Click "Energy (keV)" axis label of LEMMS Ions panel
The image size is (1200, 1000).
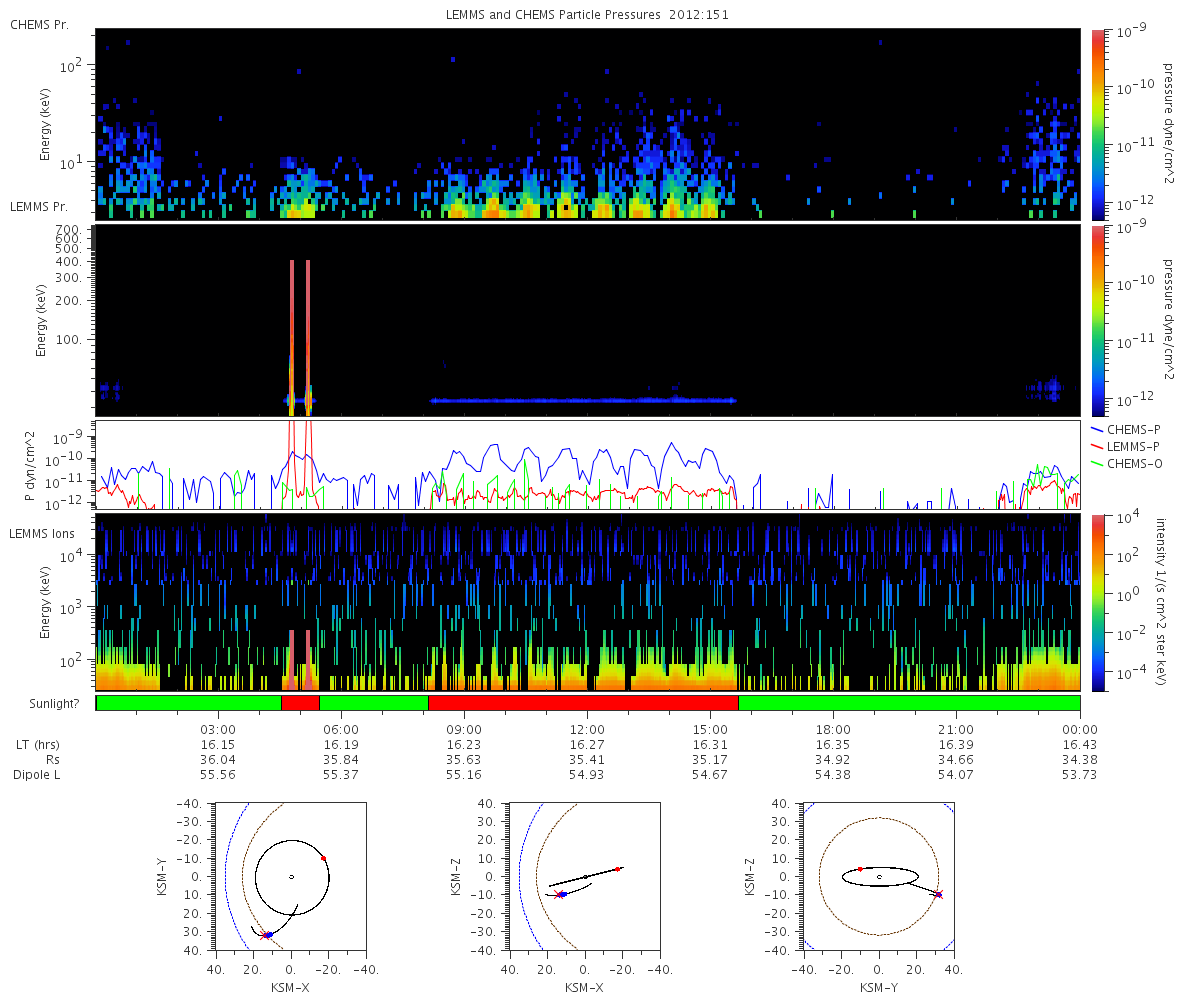[45, 603]
